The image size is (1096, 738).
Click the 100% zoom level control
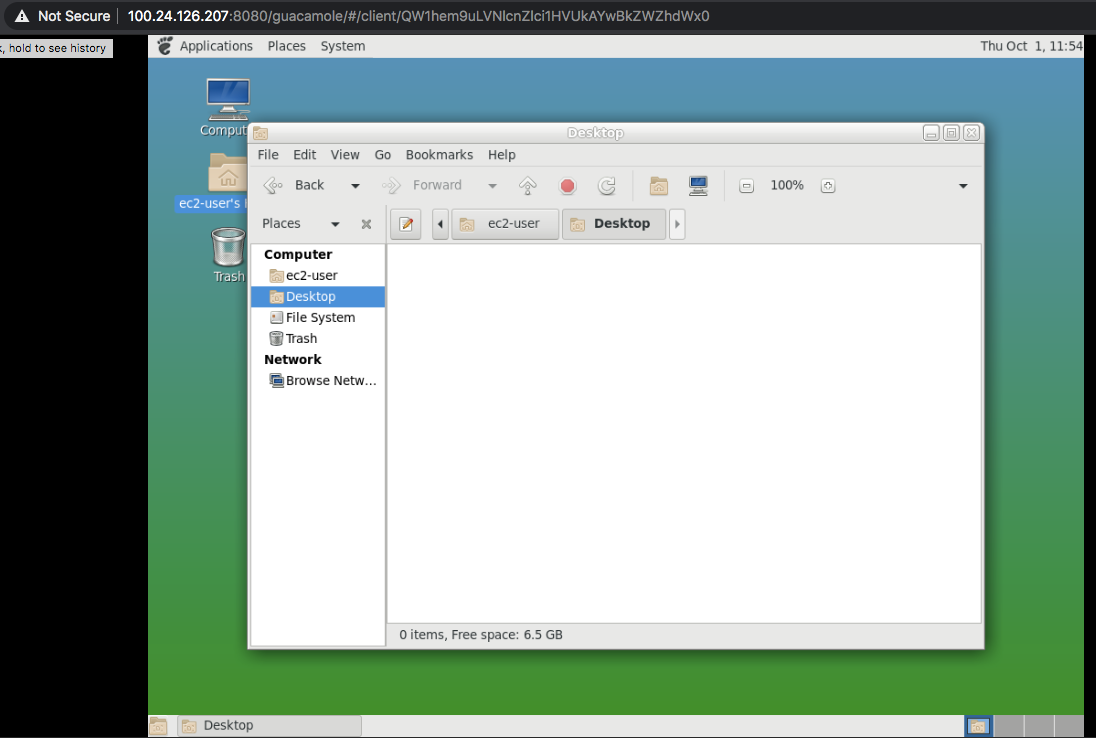coord(787,185)
